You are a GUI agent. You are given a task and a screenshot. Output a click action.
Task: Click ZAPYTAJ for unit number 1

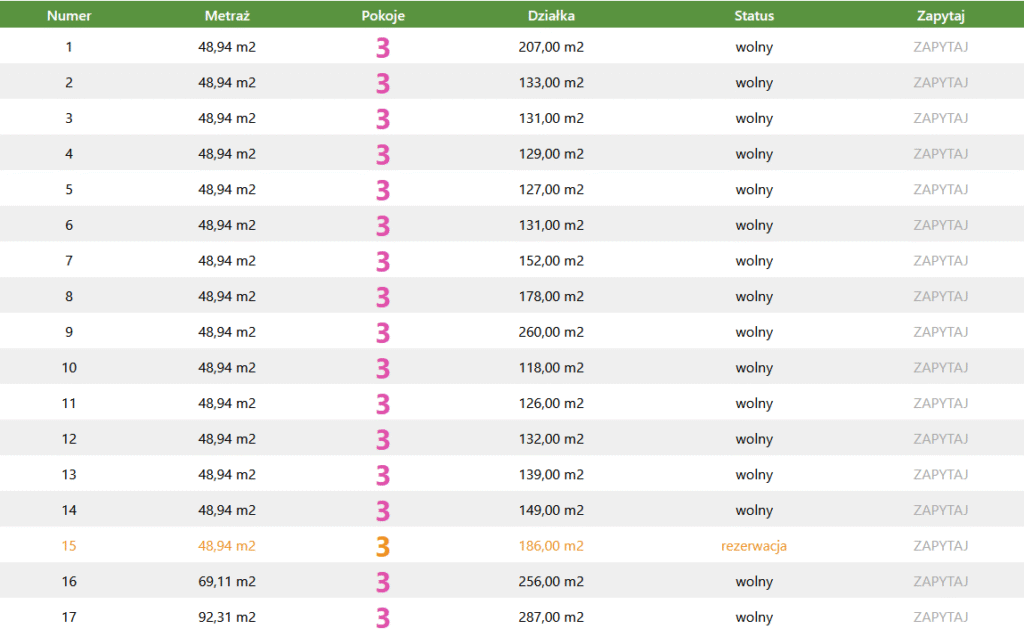940,47
